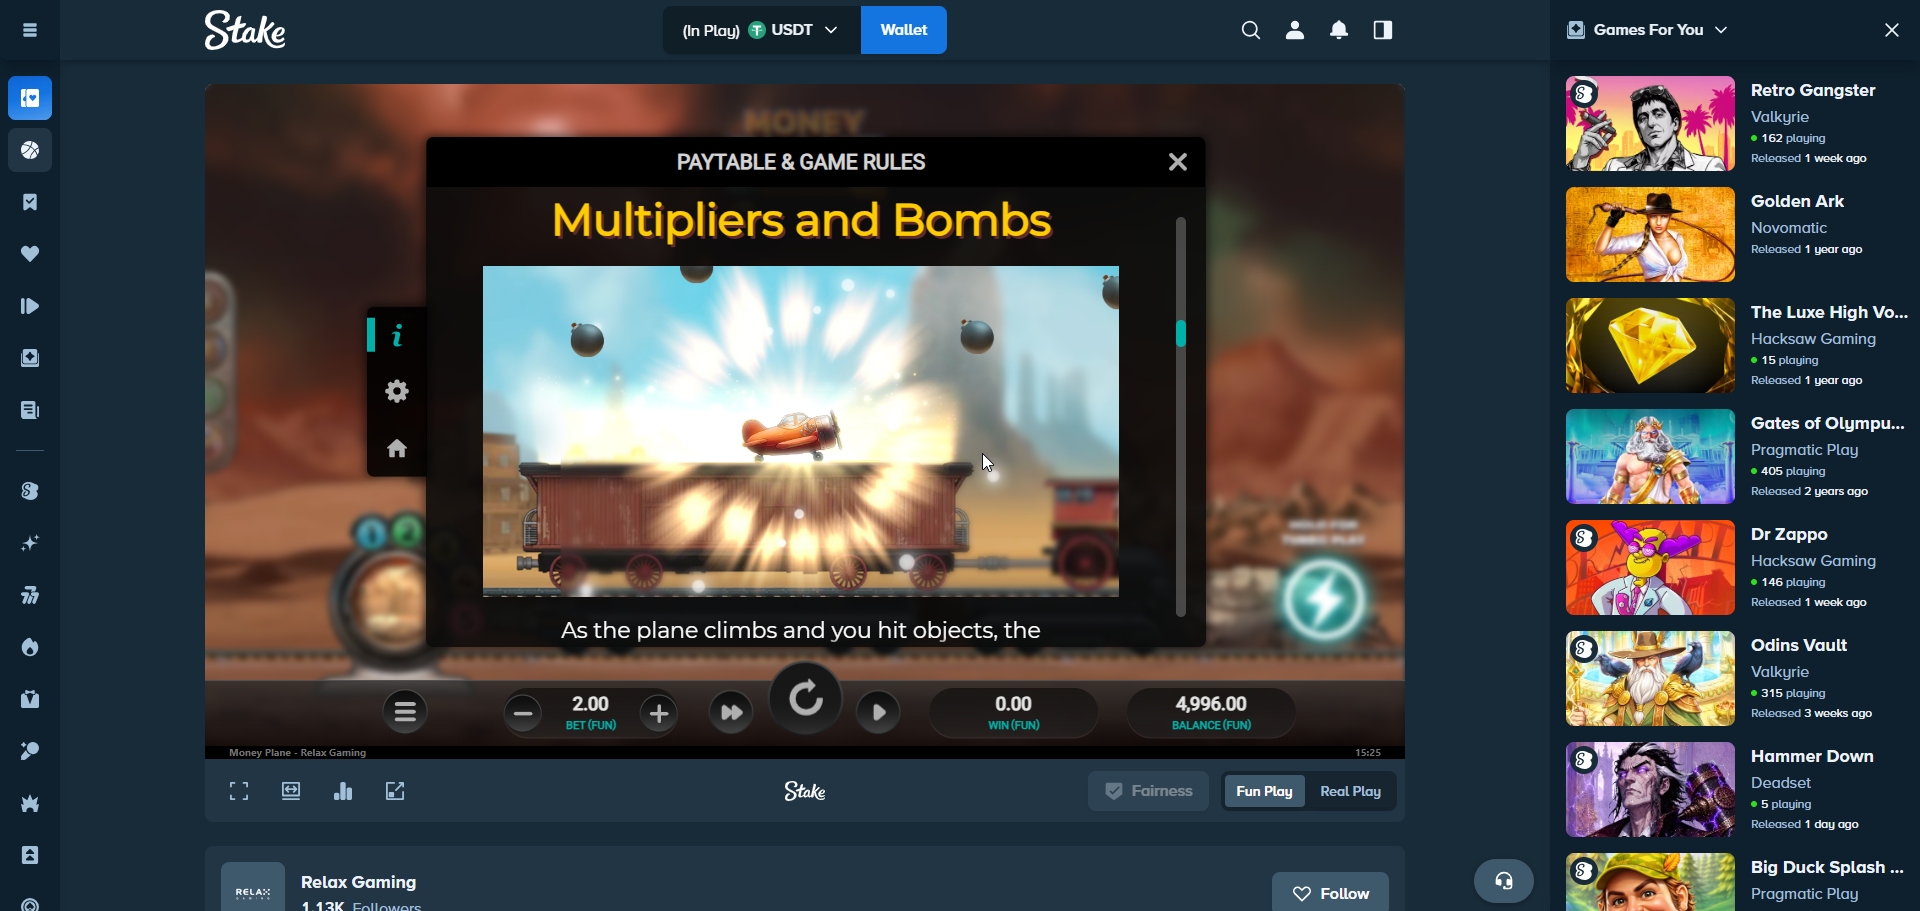Open the notifications bell
1920x911 pixels.
[x=1339, y=30]
